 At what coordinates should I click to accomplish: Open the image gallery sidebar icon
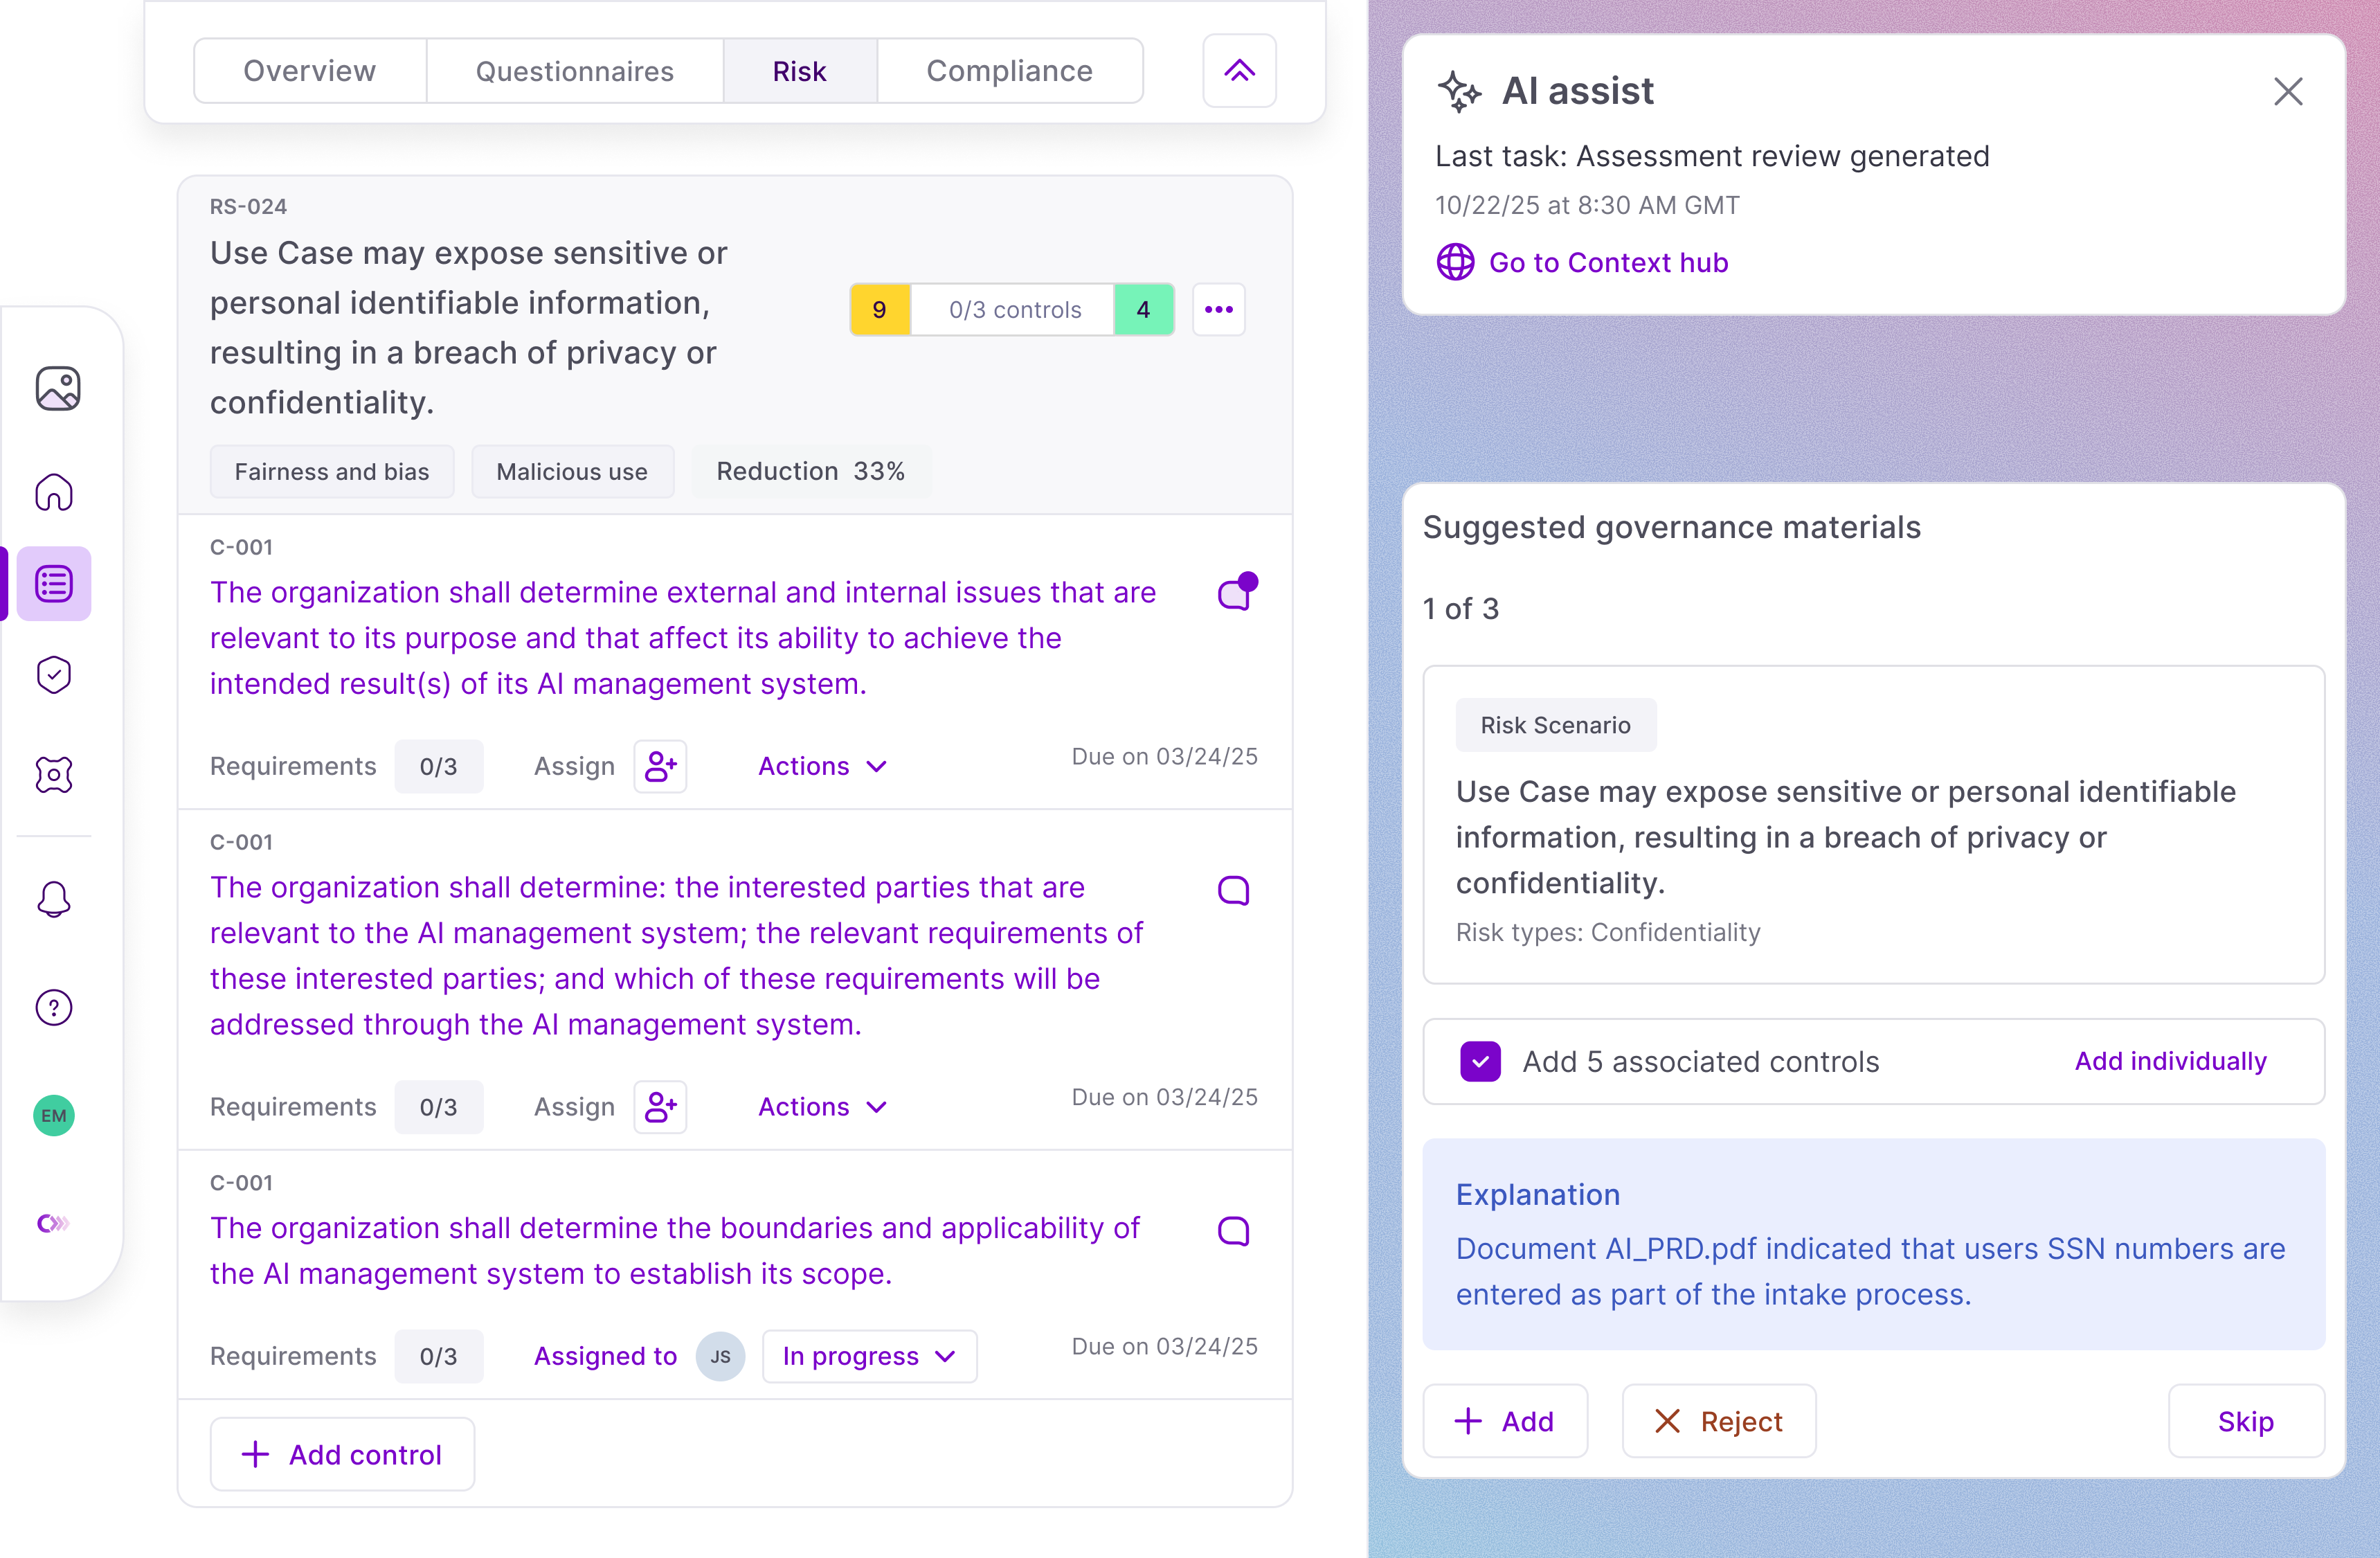coord(57,388)
